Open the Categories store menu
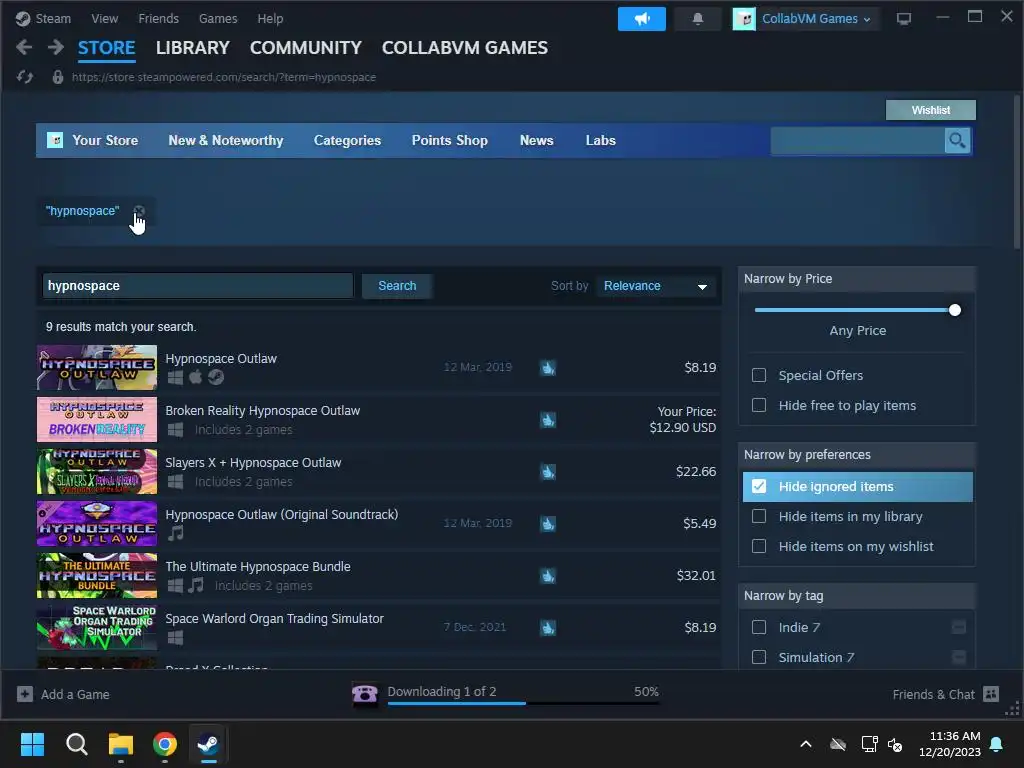Screen dimensions: 1024x768 [x=347, y=140]
